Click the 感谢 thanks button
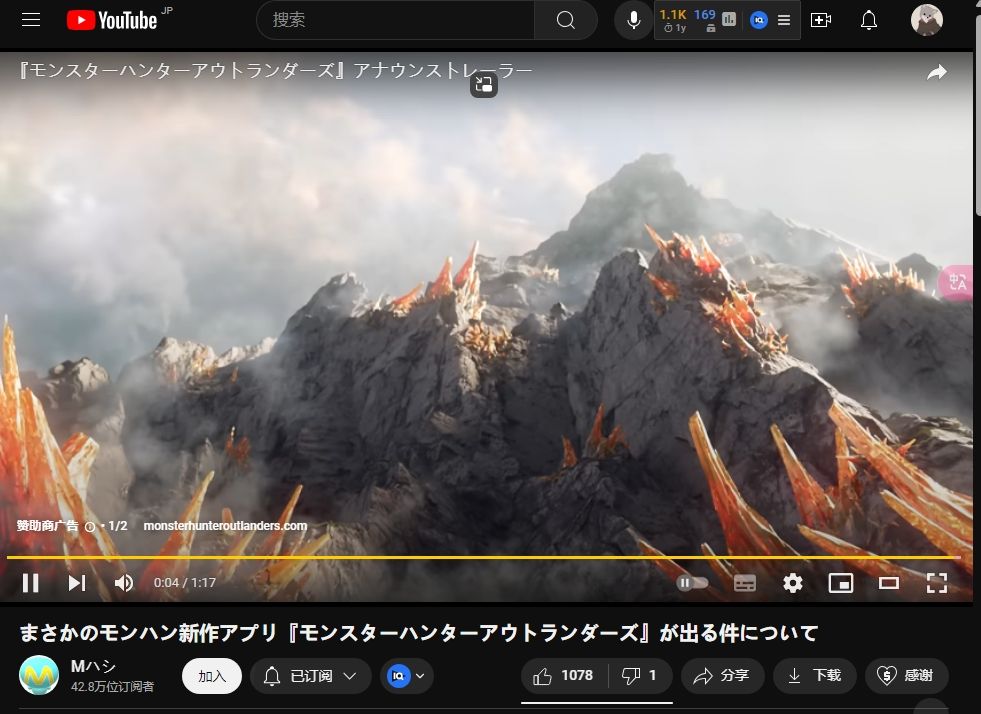The height and width of the screenshot is (714, 981). (907, 676)
